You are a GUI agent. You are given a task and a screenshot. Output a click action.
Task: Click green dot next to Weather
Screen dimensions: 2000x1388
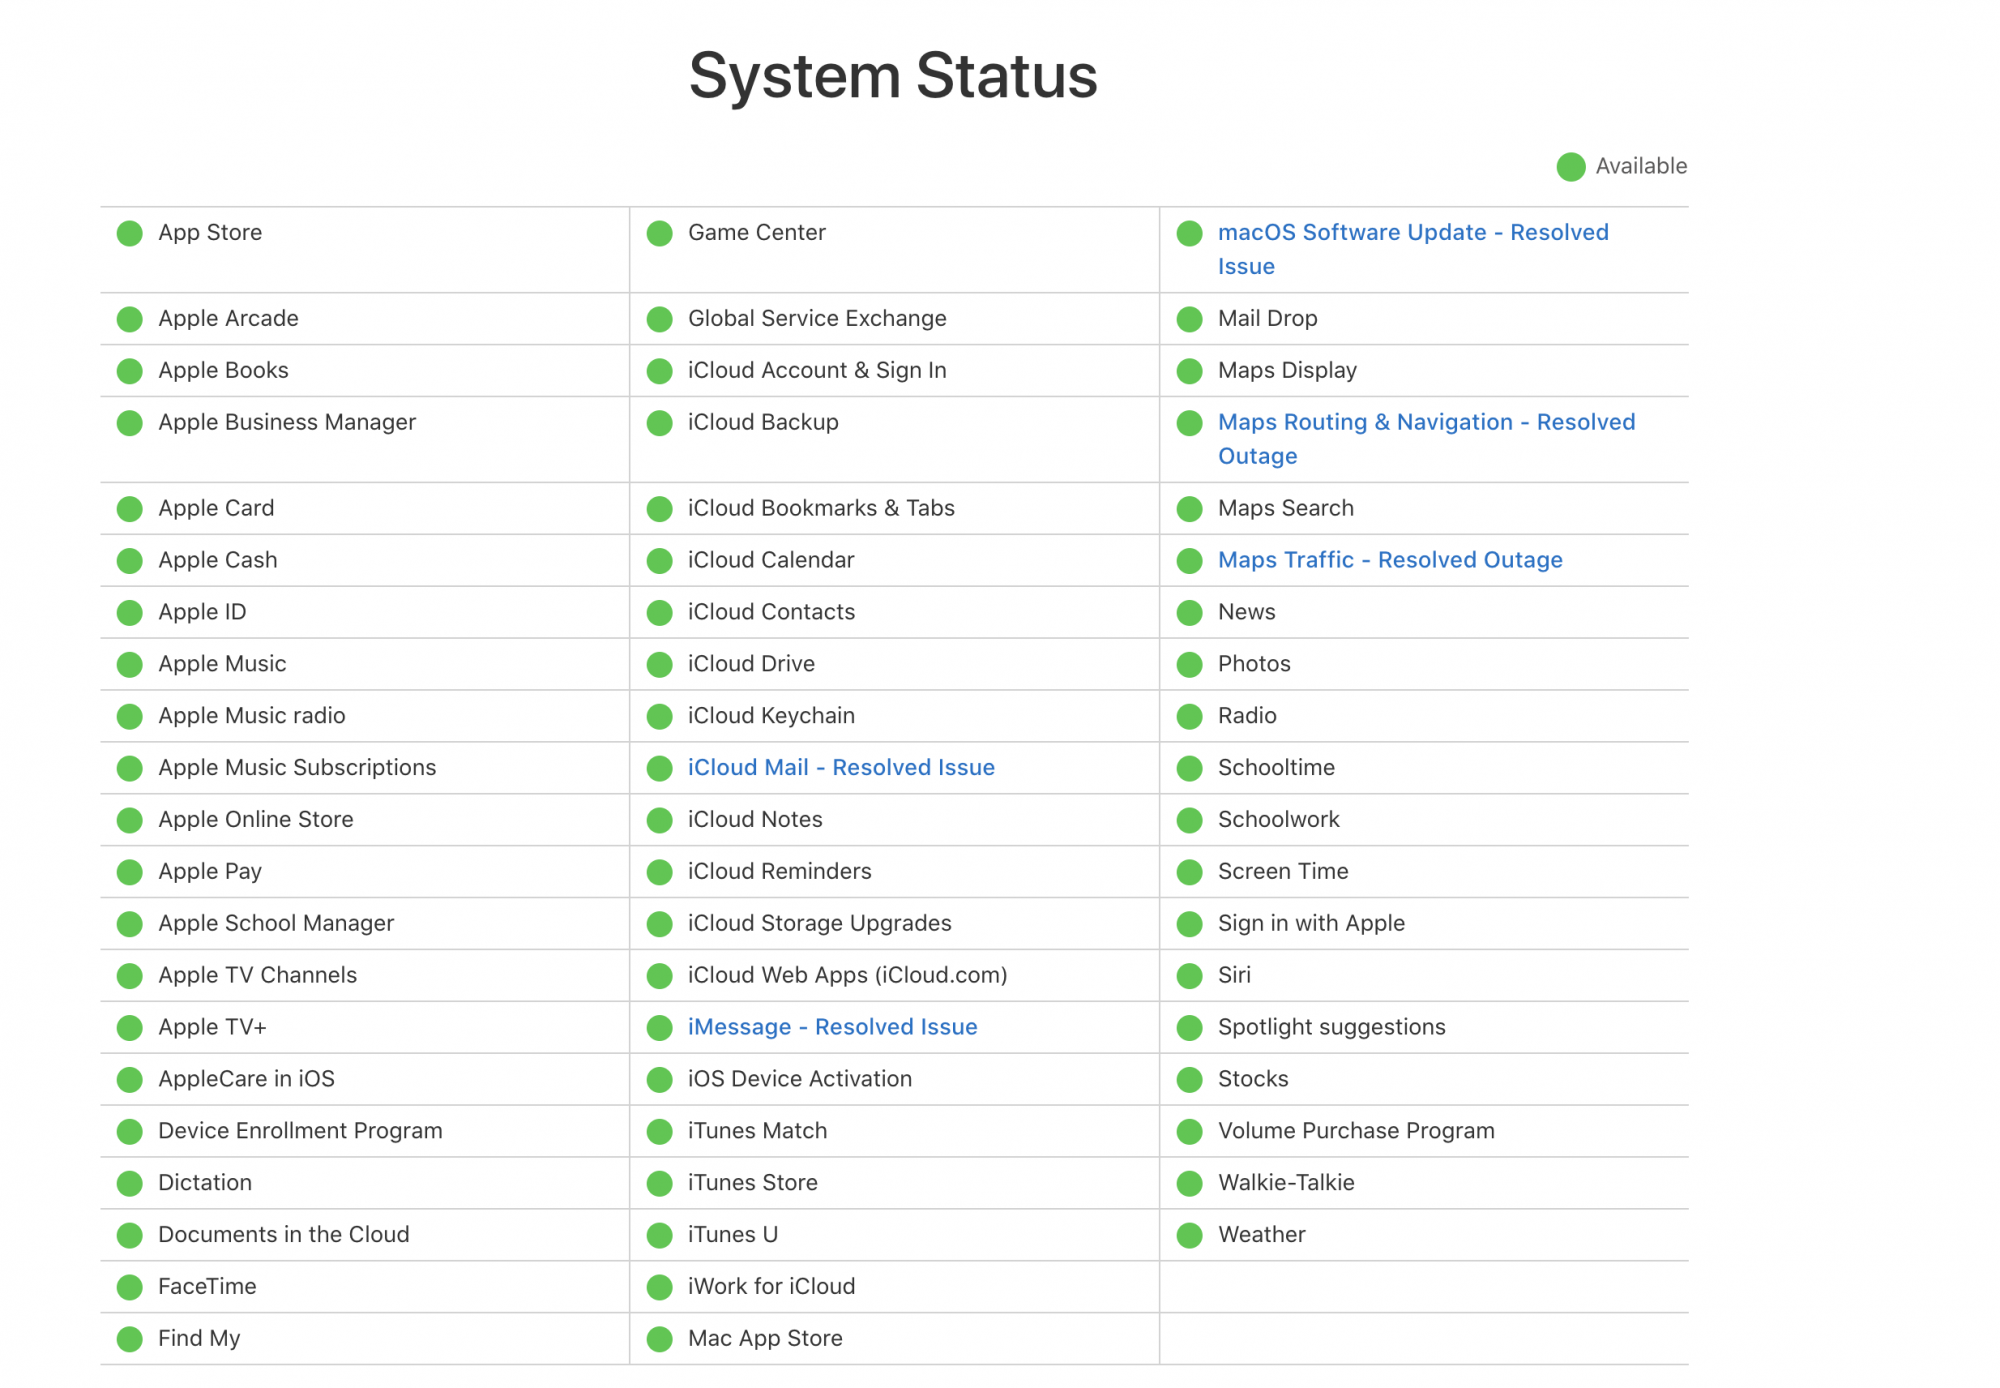click(1190, 1236)
